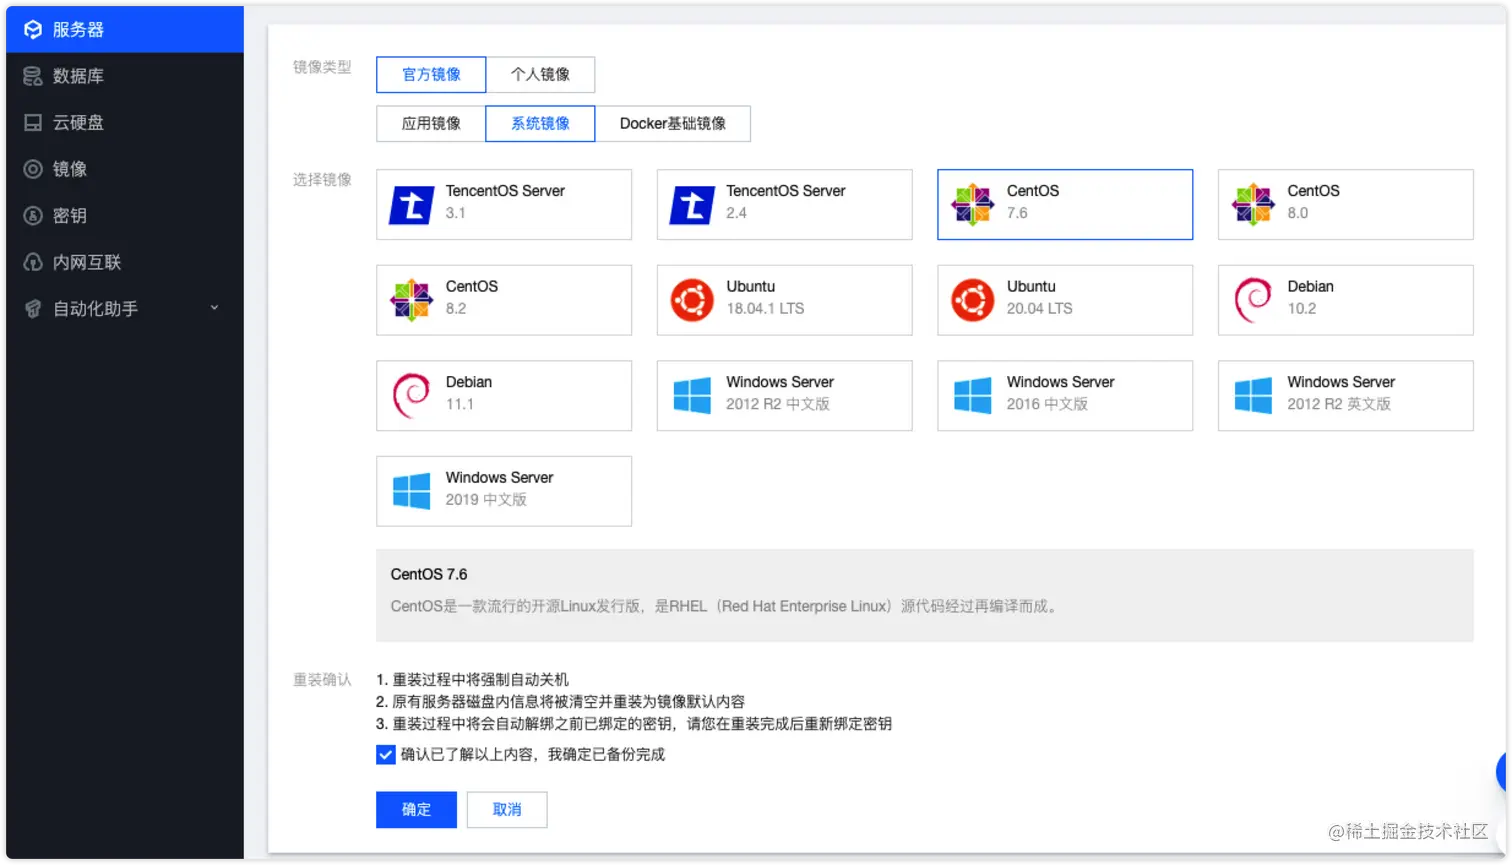The image size is (1512, 865).
Task: Choose the Debian 10.2 version text
Action: click(1302, 309)
